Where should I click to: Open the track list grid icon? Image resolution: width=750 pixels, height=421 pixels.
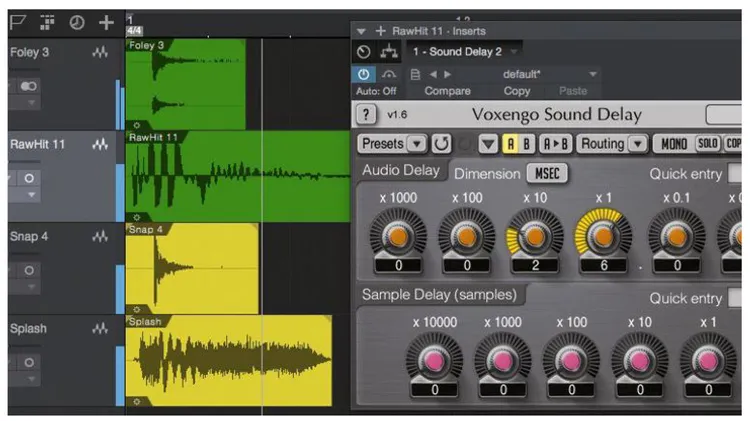point(47,22)
